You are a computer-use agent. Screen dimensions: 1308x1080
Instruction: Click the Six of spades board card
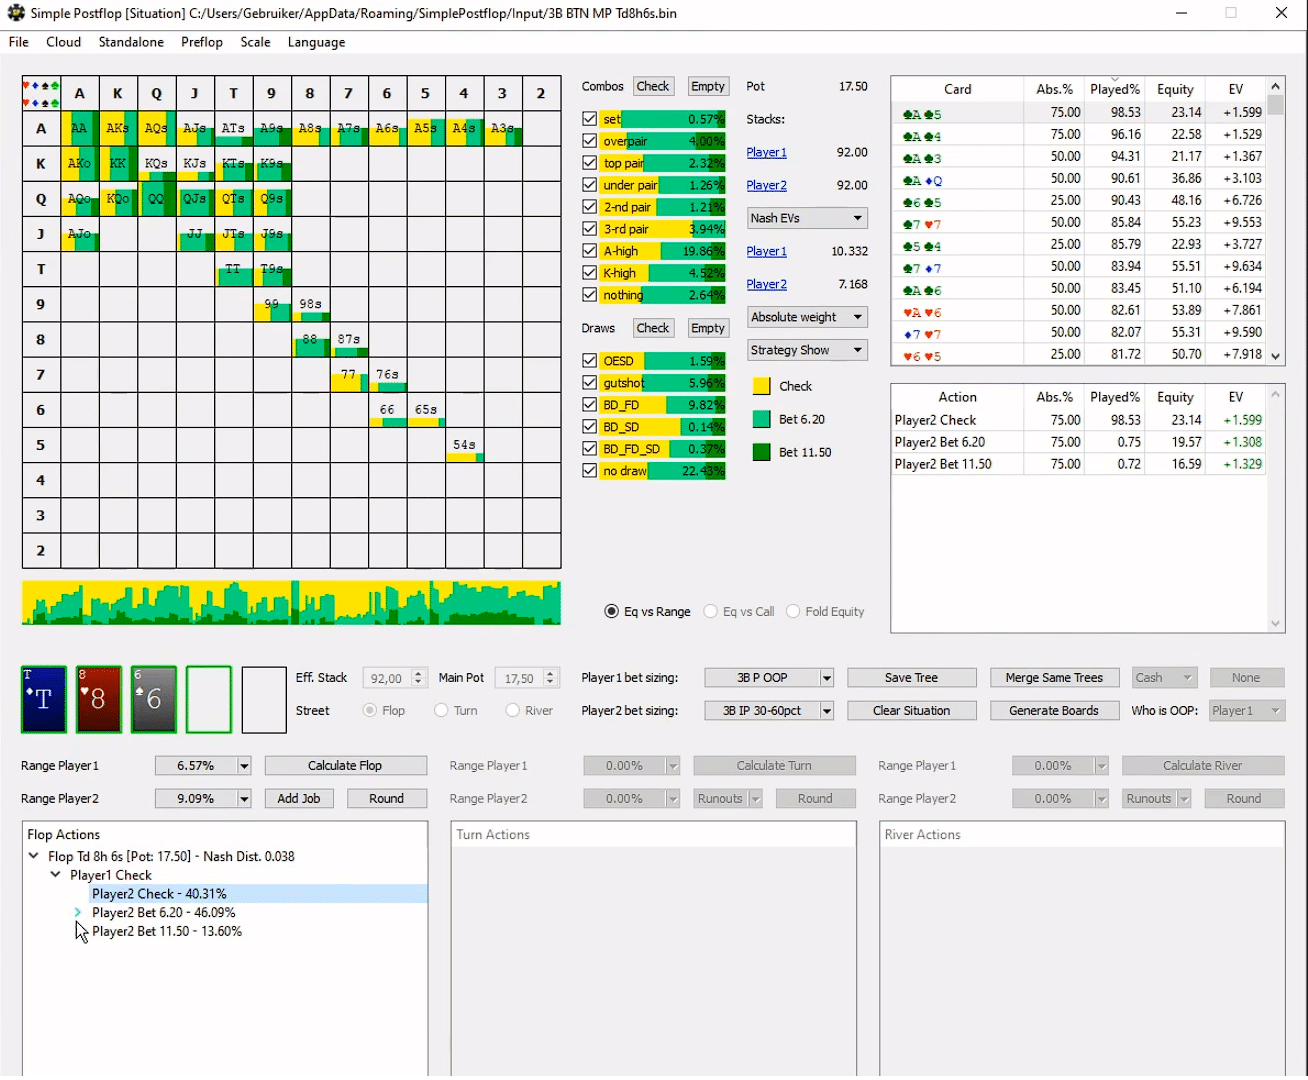pos(154,699)
